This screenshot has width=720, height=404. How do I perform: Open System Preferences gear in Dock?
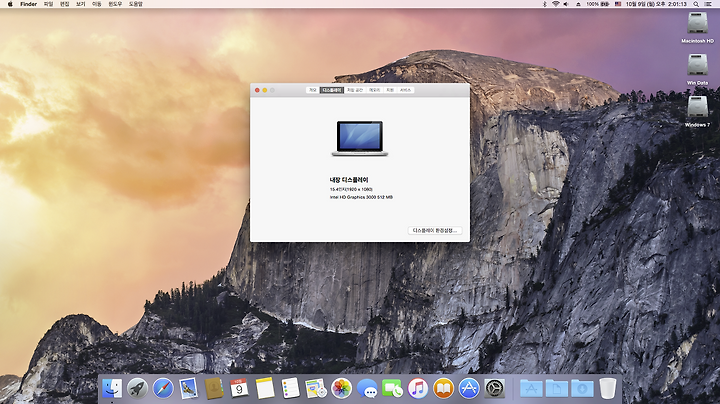tap(495, 388)
